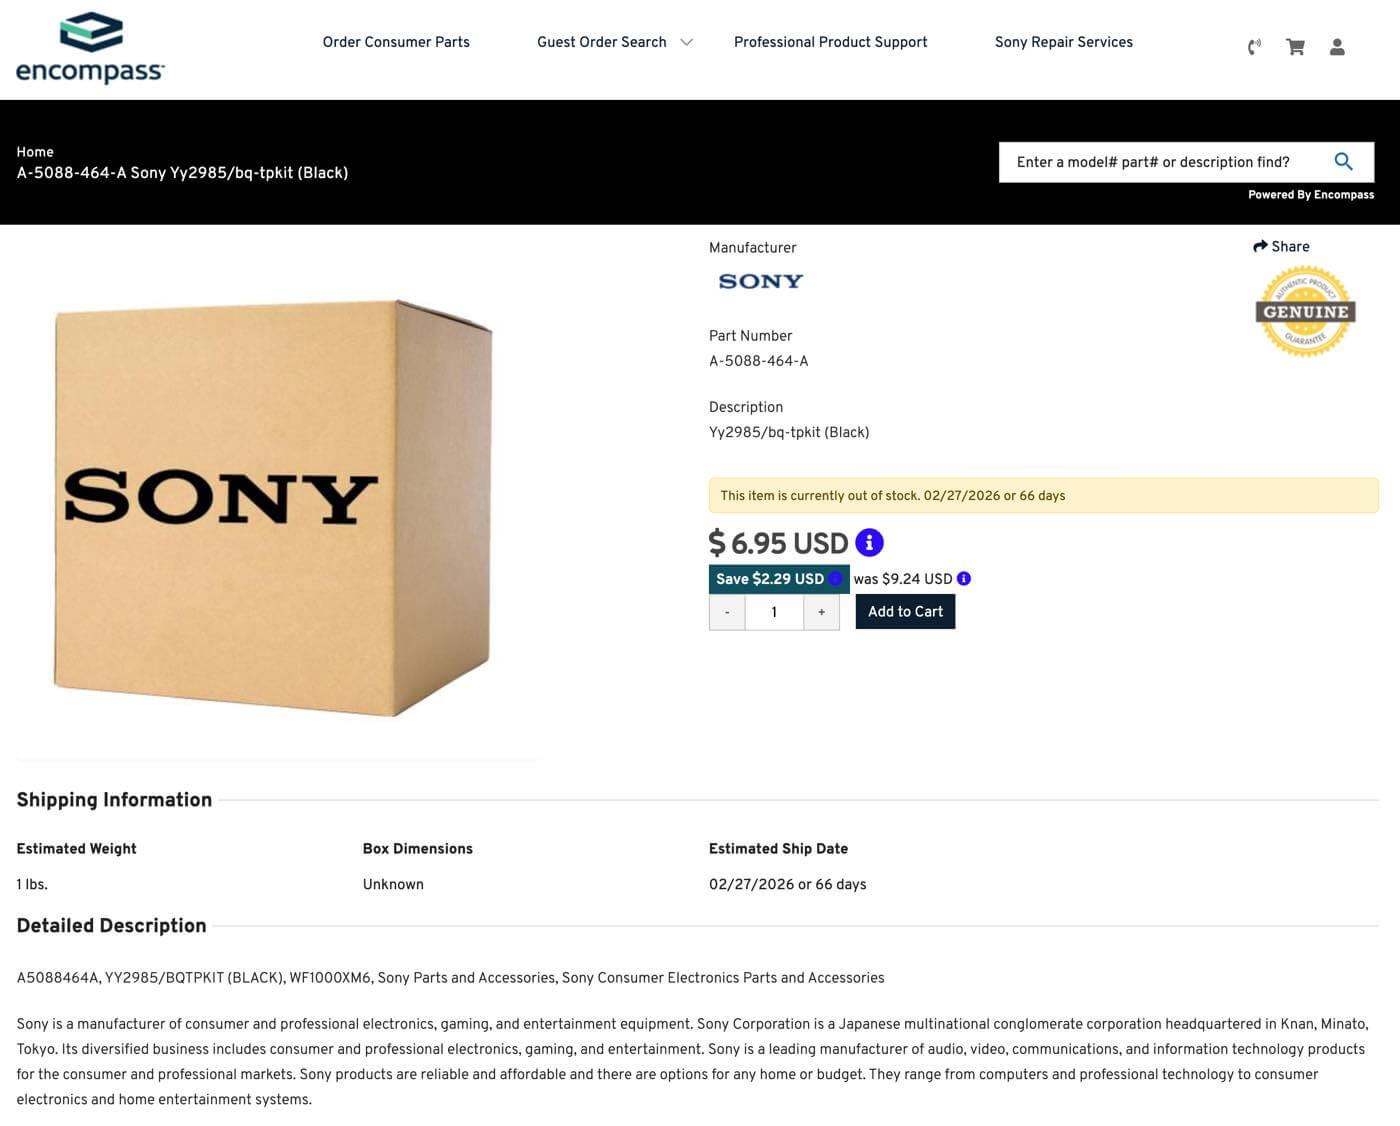
Task: Open Order Consumer Parts menu
Action: click(396, 42)
